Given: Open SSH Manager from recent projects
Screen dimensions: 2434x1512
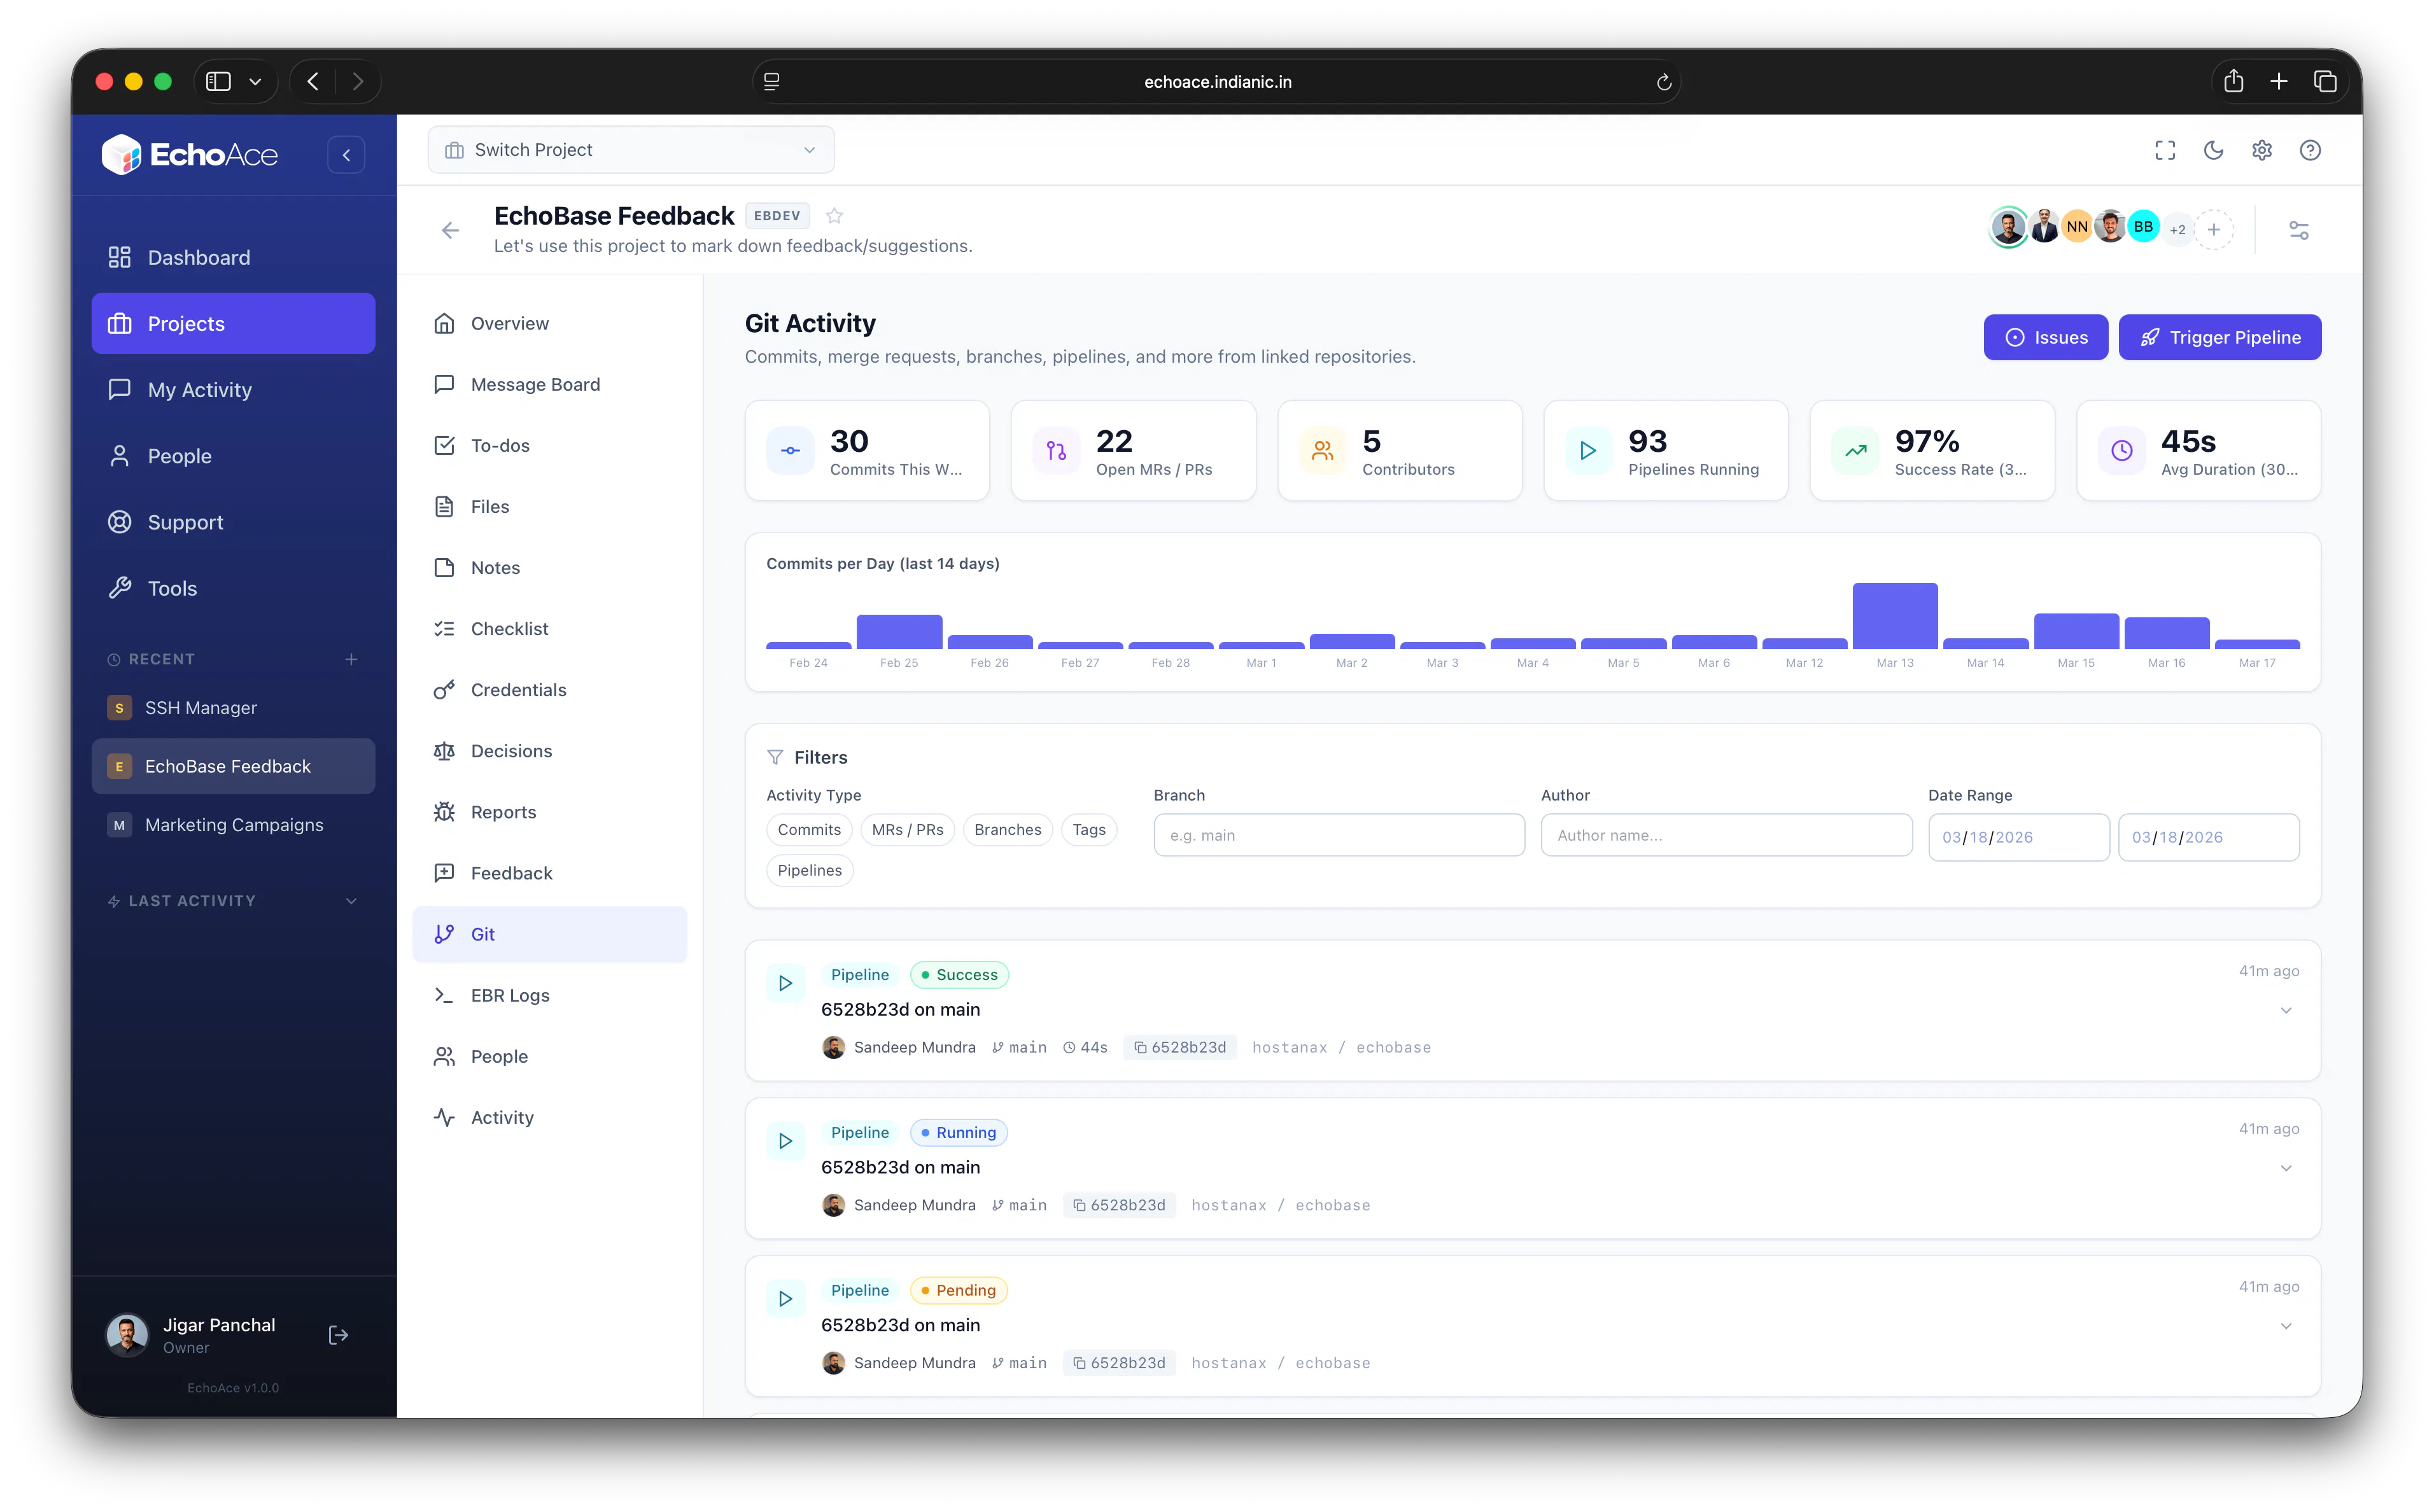Looking at the screenshot, I should [x=233, y=708].
